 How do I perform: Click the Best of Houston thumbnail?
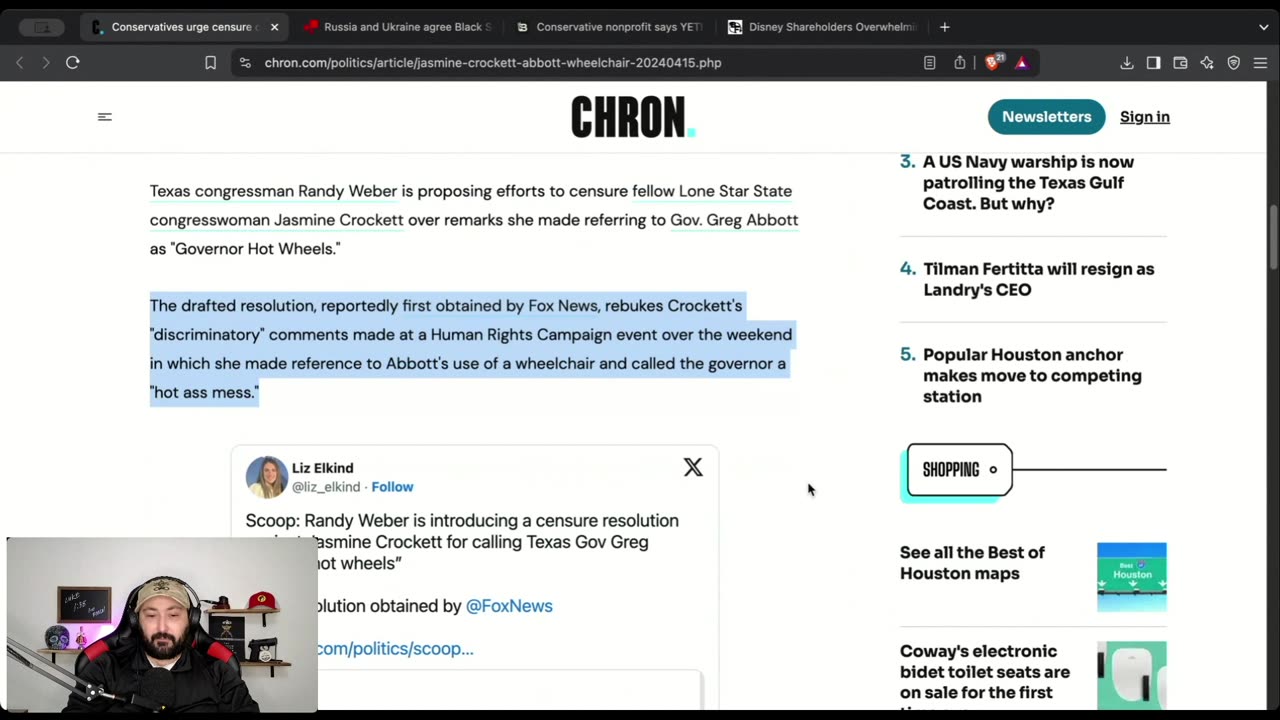[1131, 577]
